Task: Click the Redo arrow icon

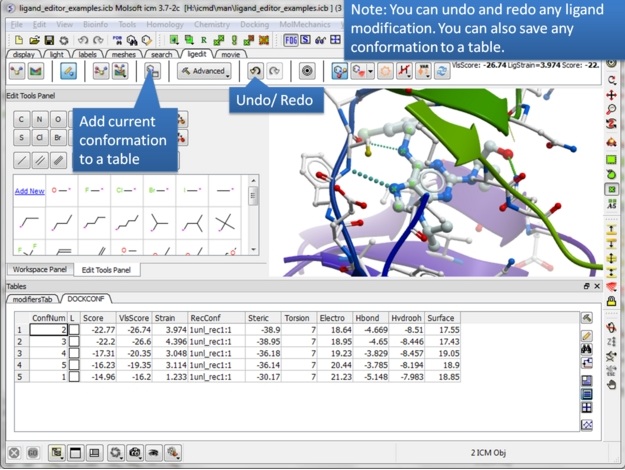Action: [275, 71]
